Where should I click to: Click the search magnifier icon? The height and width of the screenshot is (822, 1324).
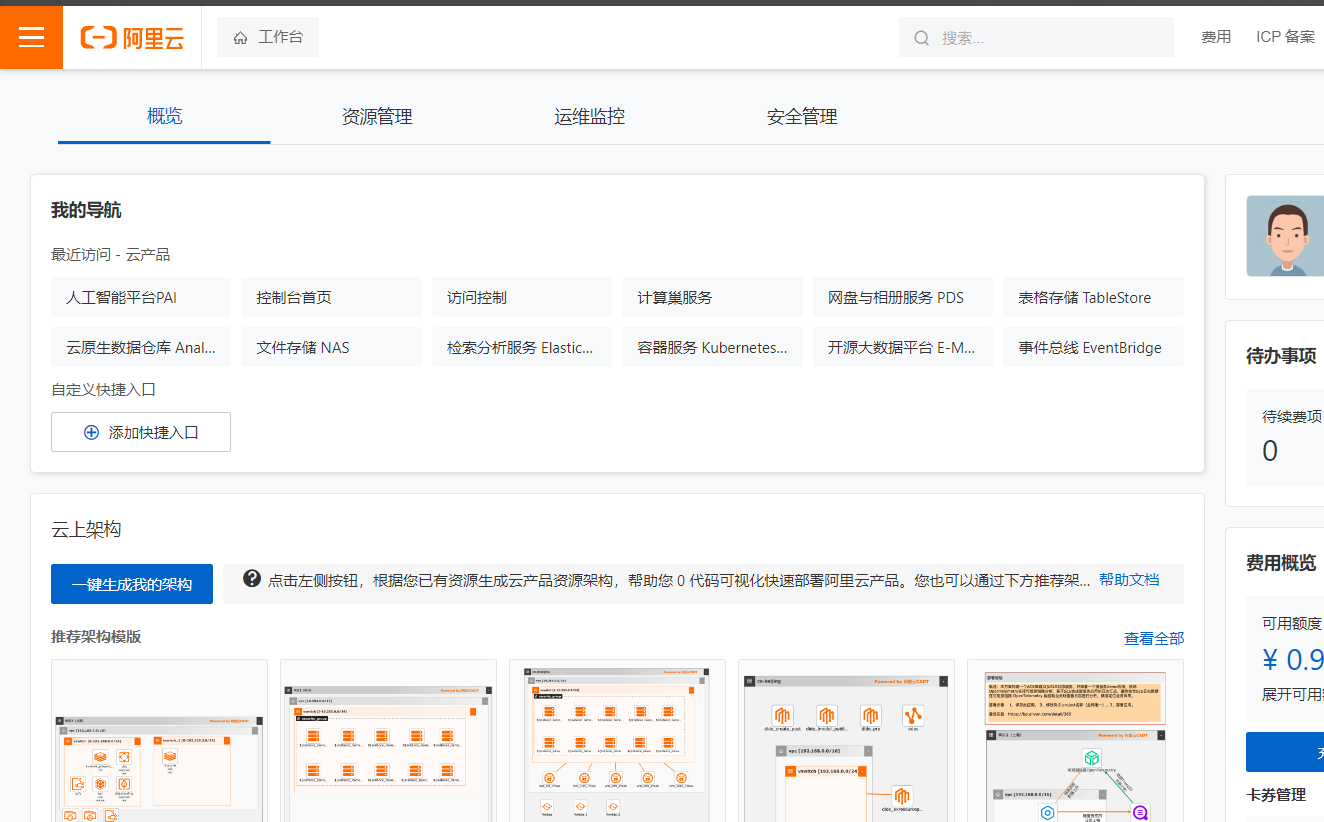click(x=921, y=38)
